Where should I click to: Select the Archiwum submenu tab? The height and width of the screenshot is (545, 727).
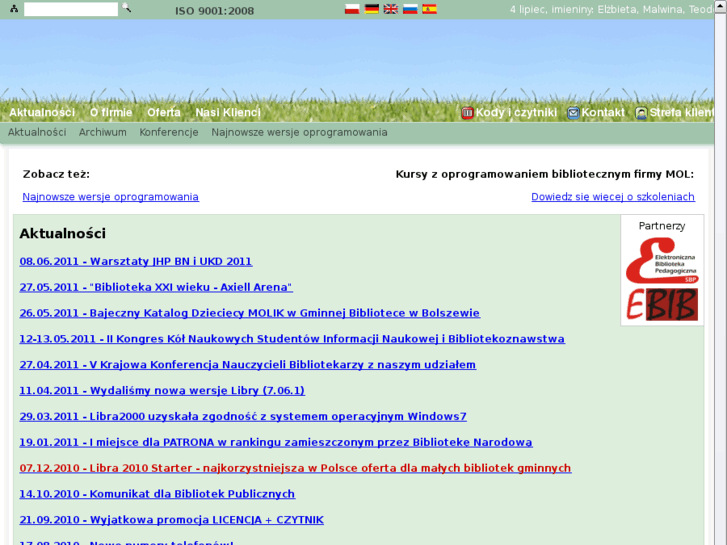pos(102,132)
